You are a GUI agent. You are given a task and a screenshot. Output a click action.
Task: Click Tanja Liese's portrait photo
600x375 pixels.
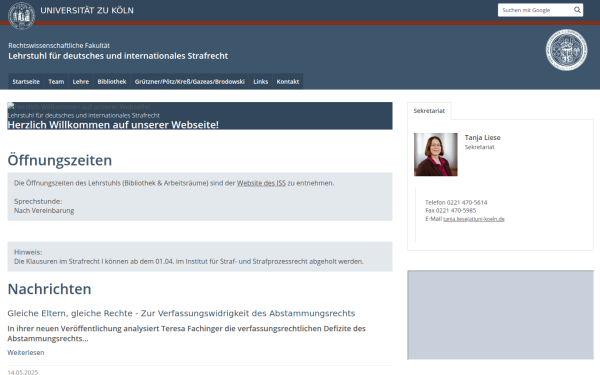pyautogui.click(x=435, y=154)
